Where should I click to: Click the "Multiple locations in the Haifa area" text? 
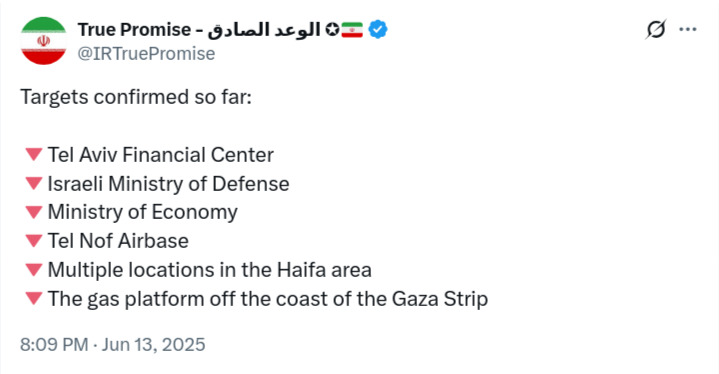point(210,270)
